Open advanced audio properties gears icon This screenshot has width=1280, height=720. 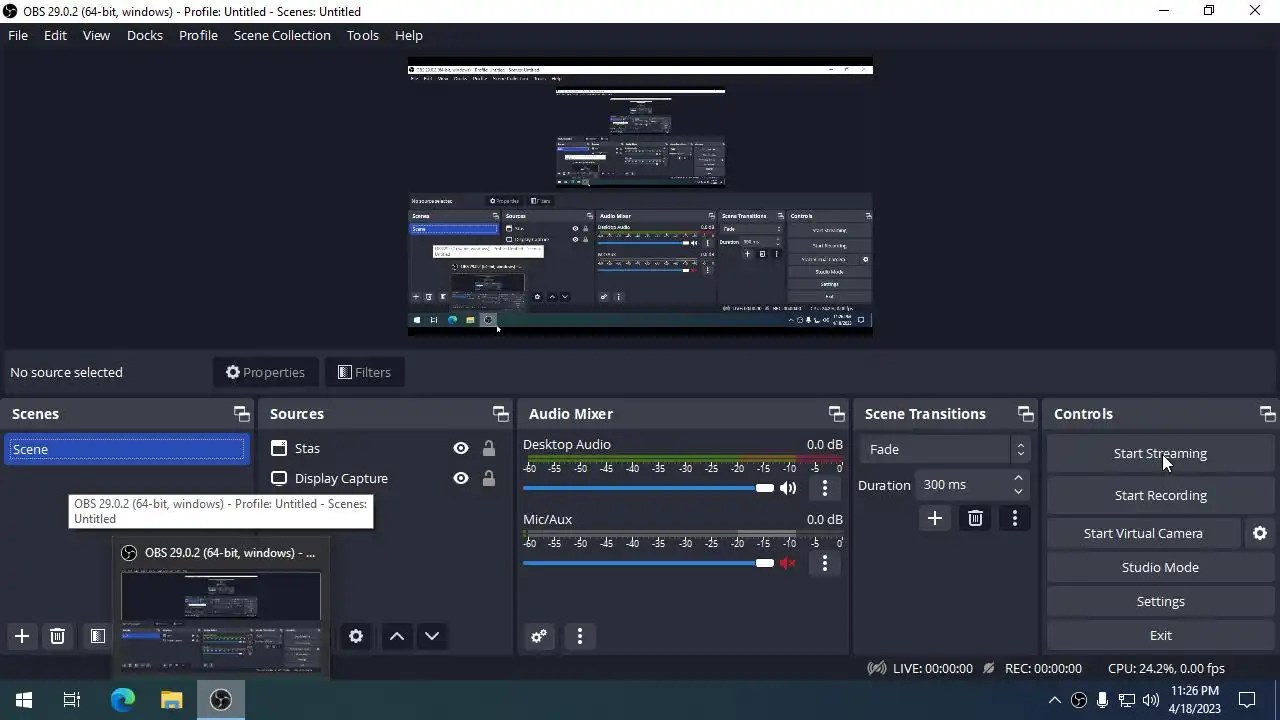click(539, 636)
